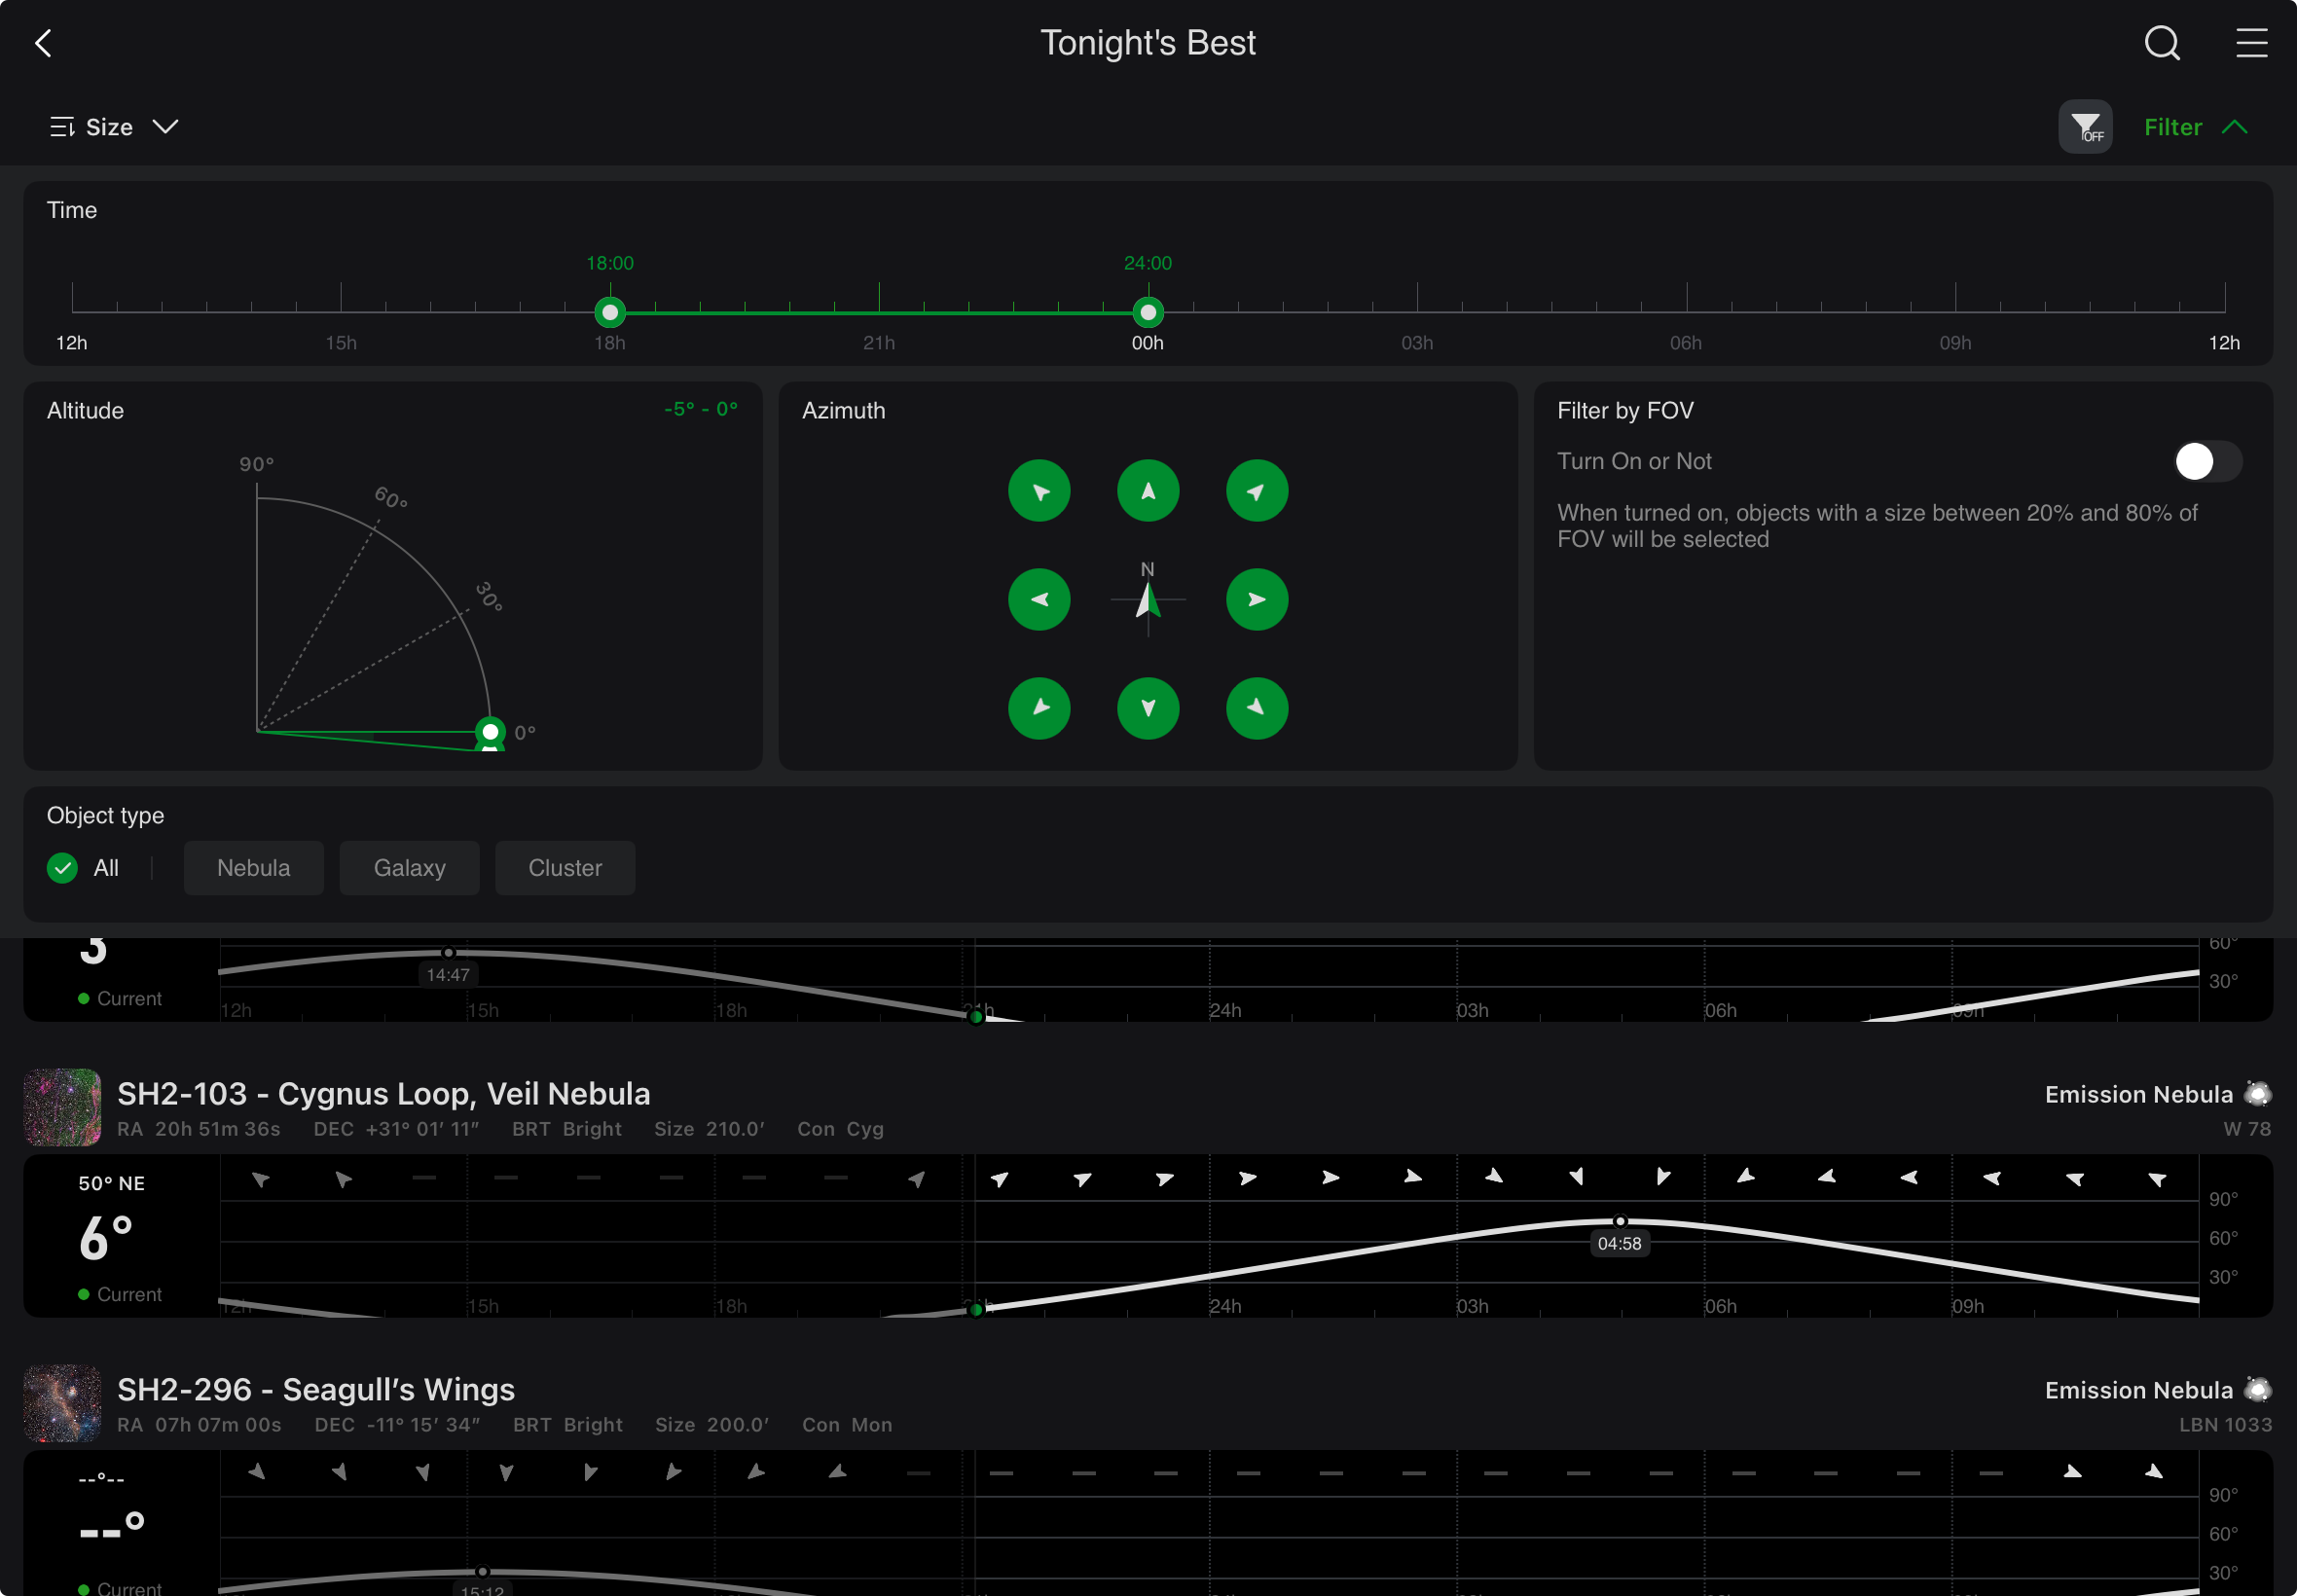Open the hamburger menu icon
This screenshot has width=2297, height=1596.
[2252, 43]
